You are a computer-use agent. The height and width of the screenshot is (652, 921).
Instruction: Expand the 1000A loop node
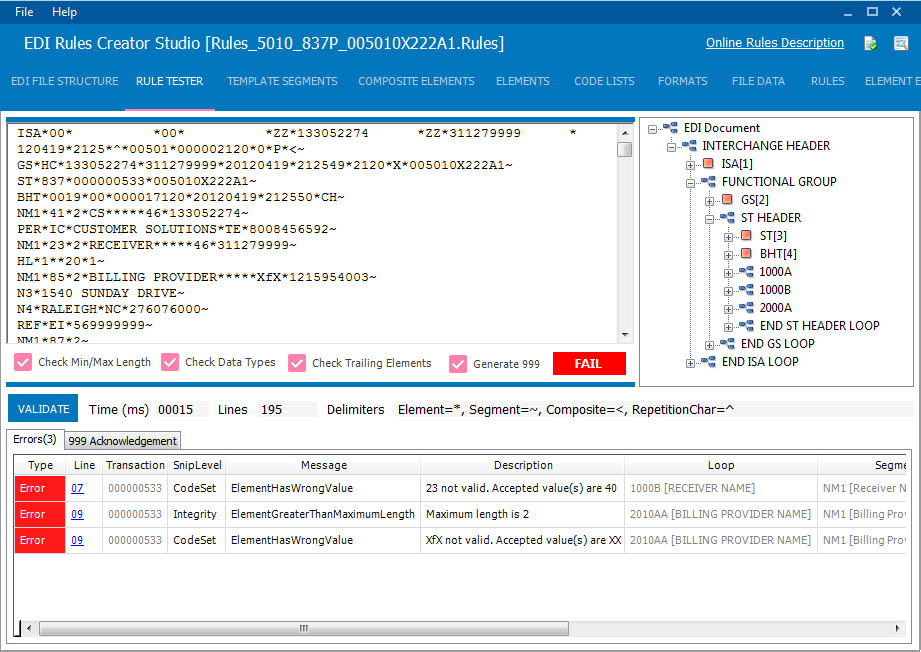728,274
